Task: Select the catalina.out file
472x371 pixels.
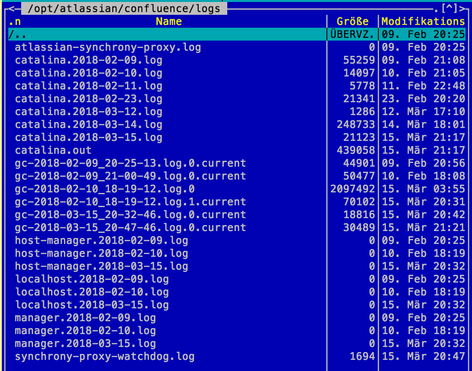Action: [53, 150]
